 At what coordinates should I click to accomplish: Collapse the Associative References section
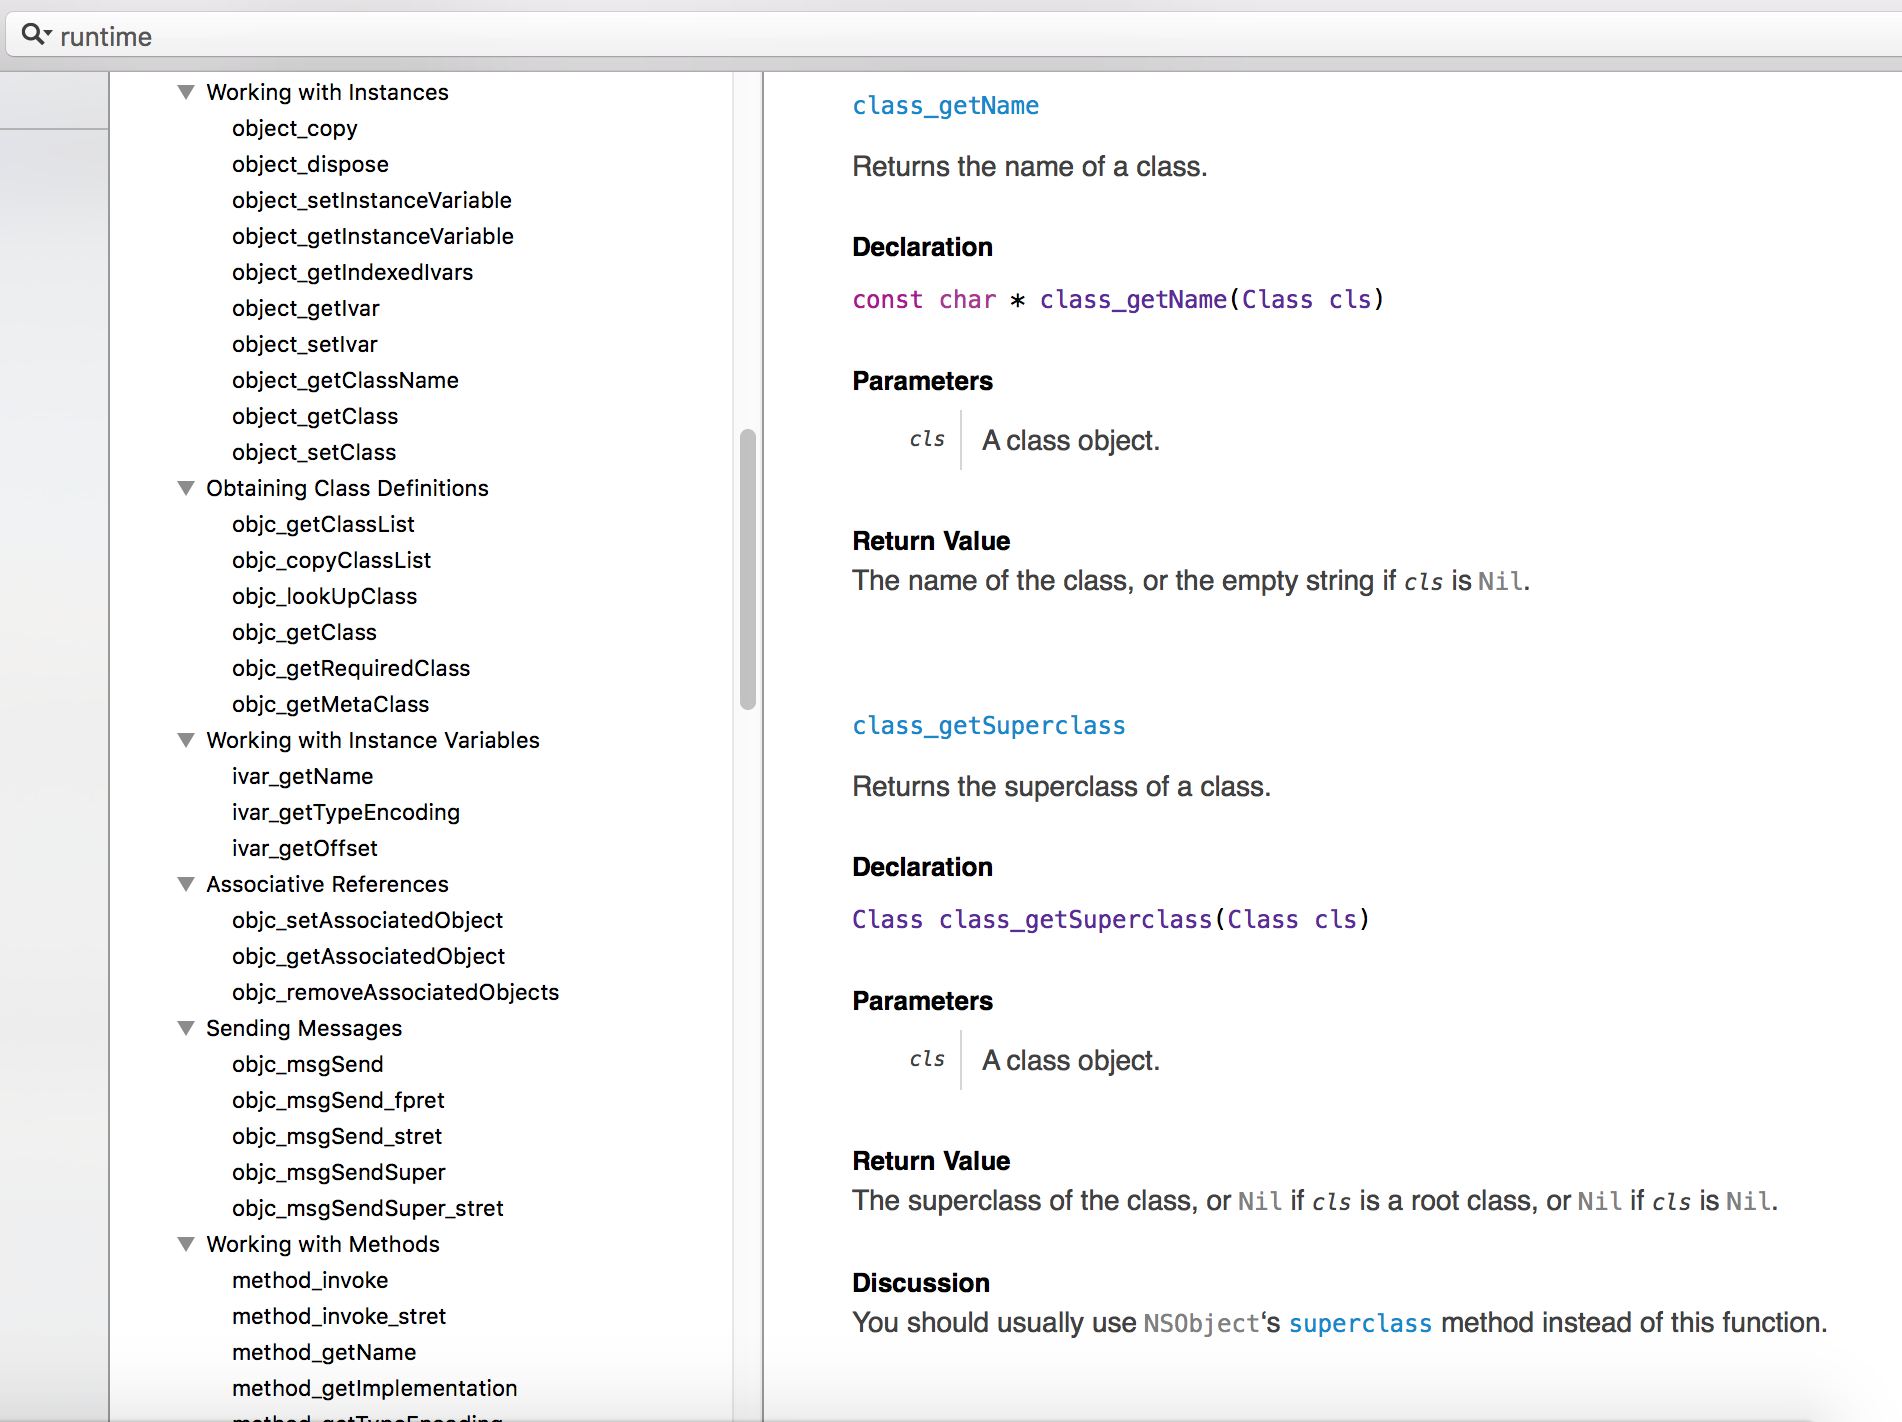tap(186, 884)
